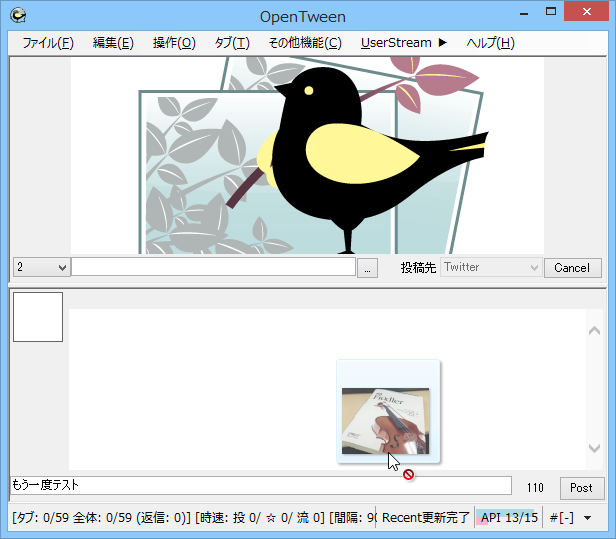
Task: Click the API 13/15 rate limit indicator
Action: coord(509,518)
